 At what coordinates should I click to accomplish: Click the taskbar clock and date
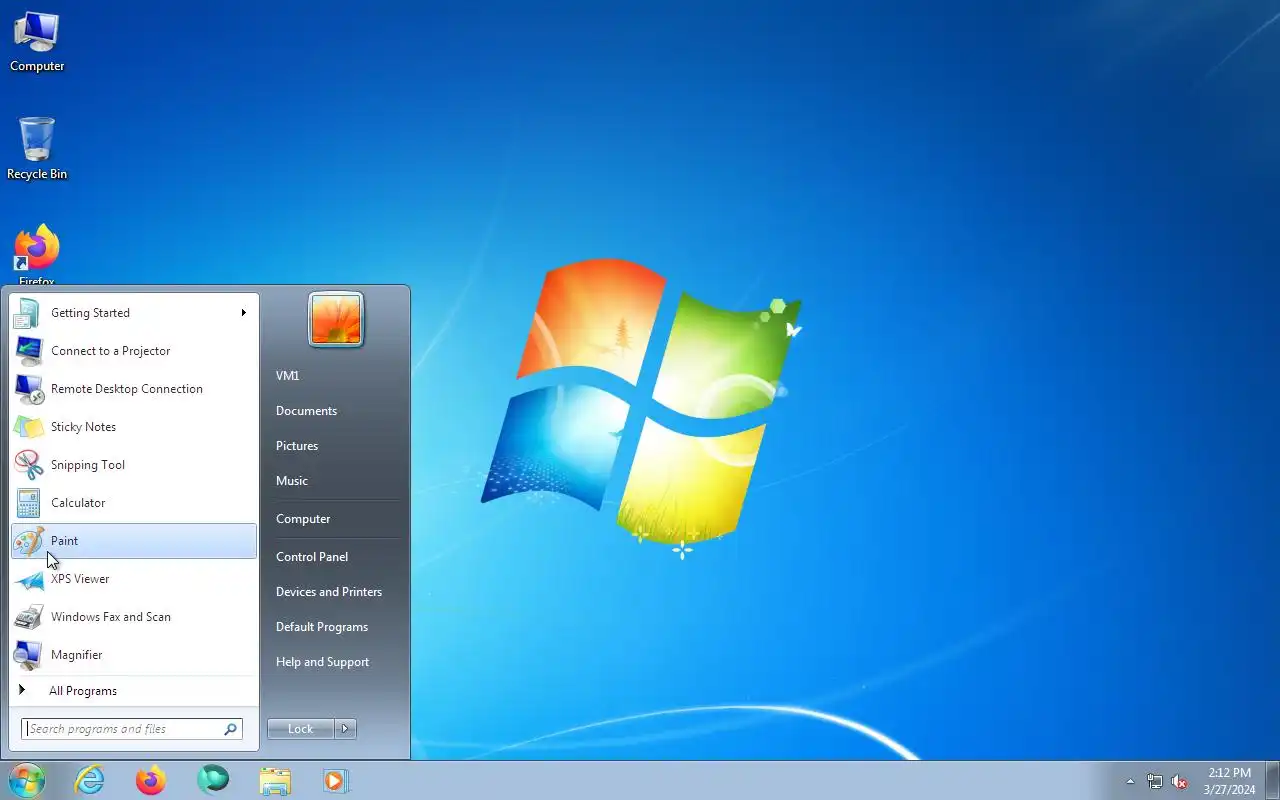1229,781
